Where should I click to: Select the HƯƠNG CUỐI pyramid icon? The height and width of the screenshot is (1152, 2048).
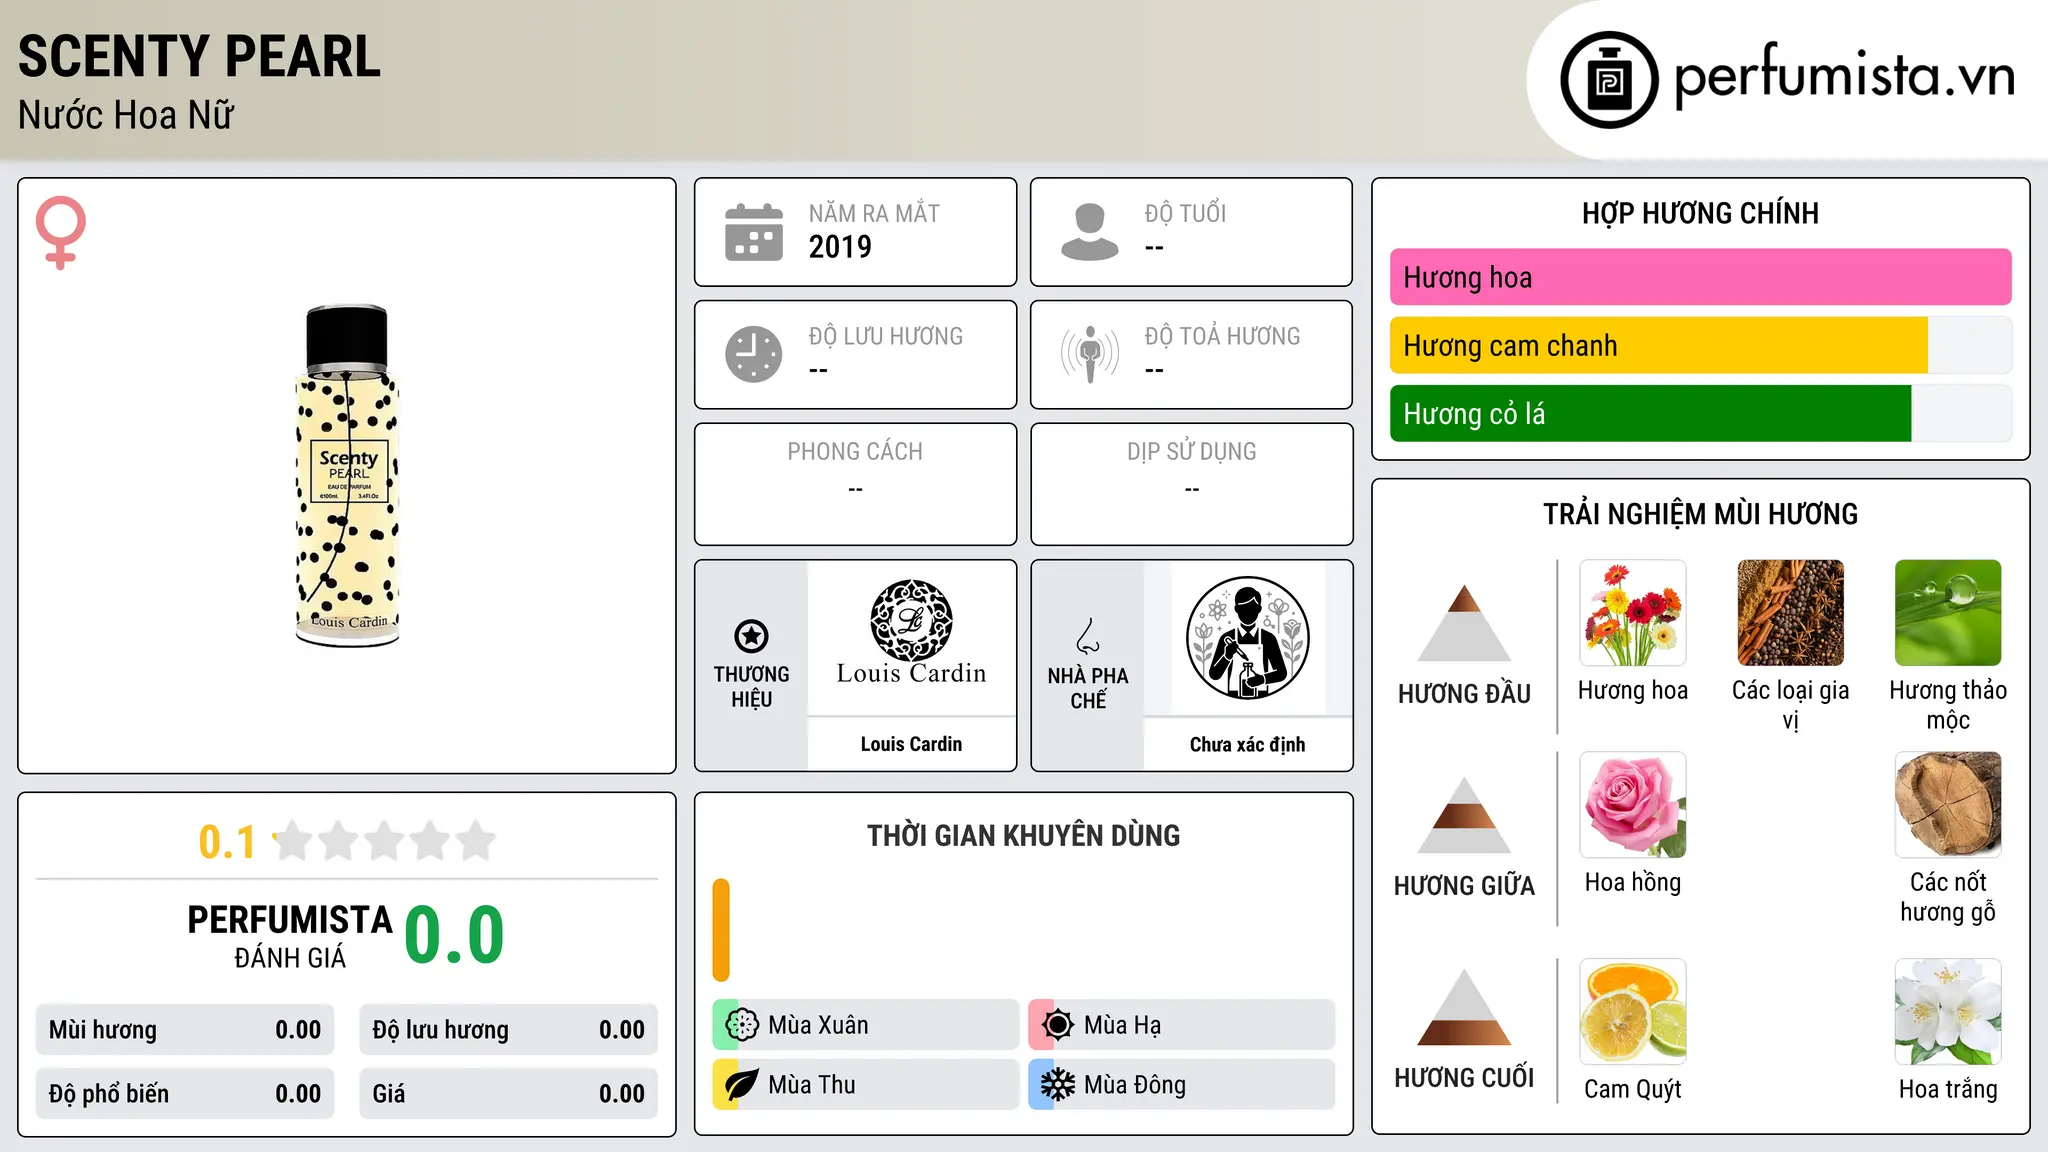point(1464,1007)
